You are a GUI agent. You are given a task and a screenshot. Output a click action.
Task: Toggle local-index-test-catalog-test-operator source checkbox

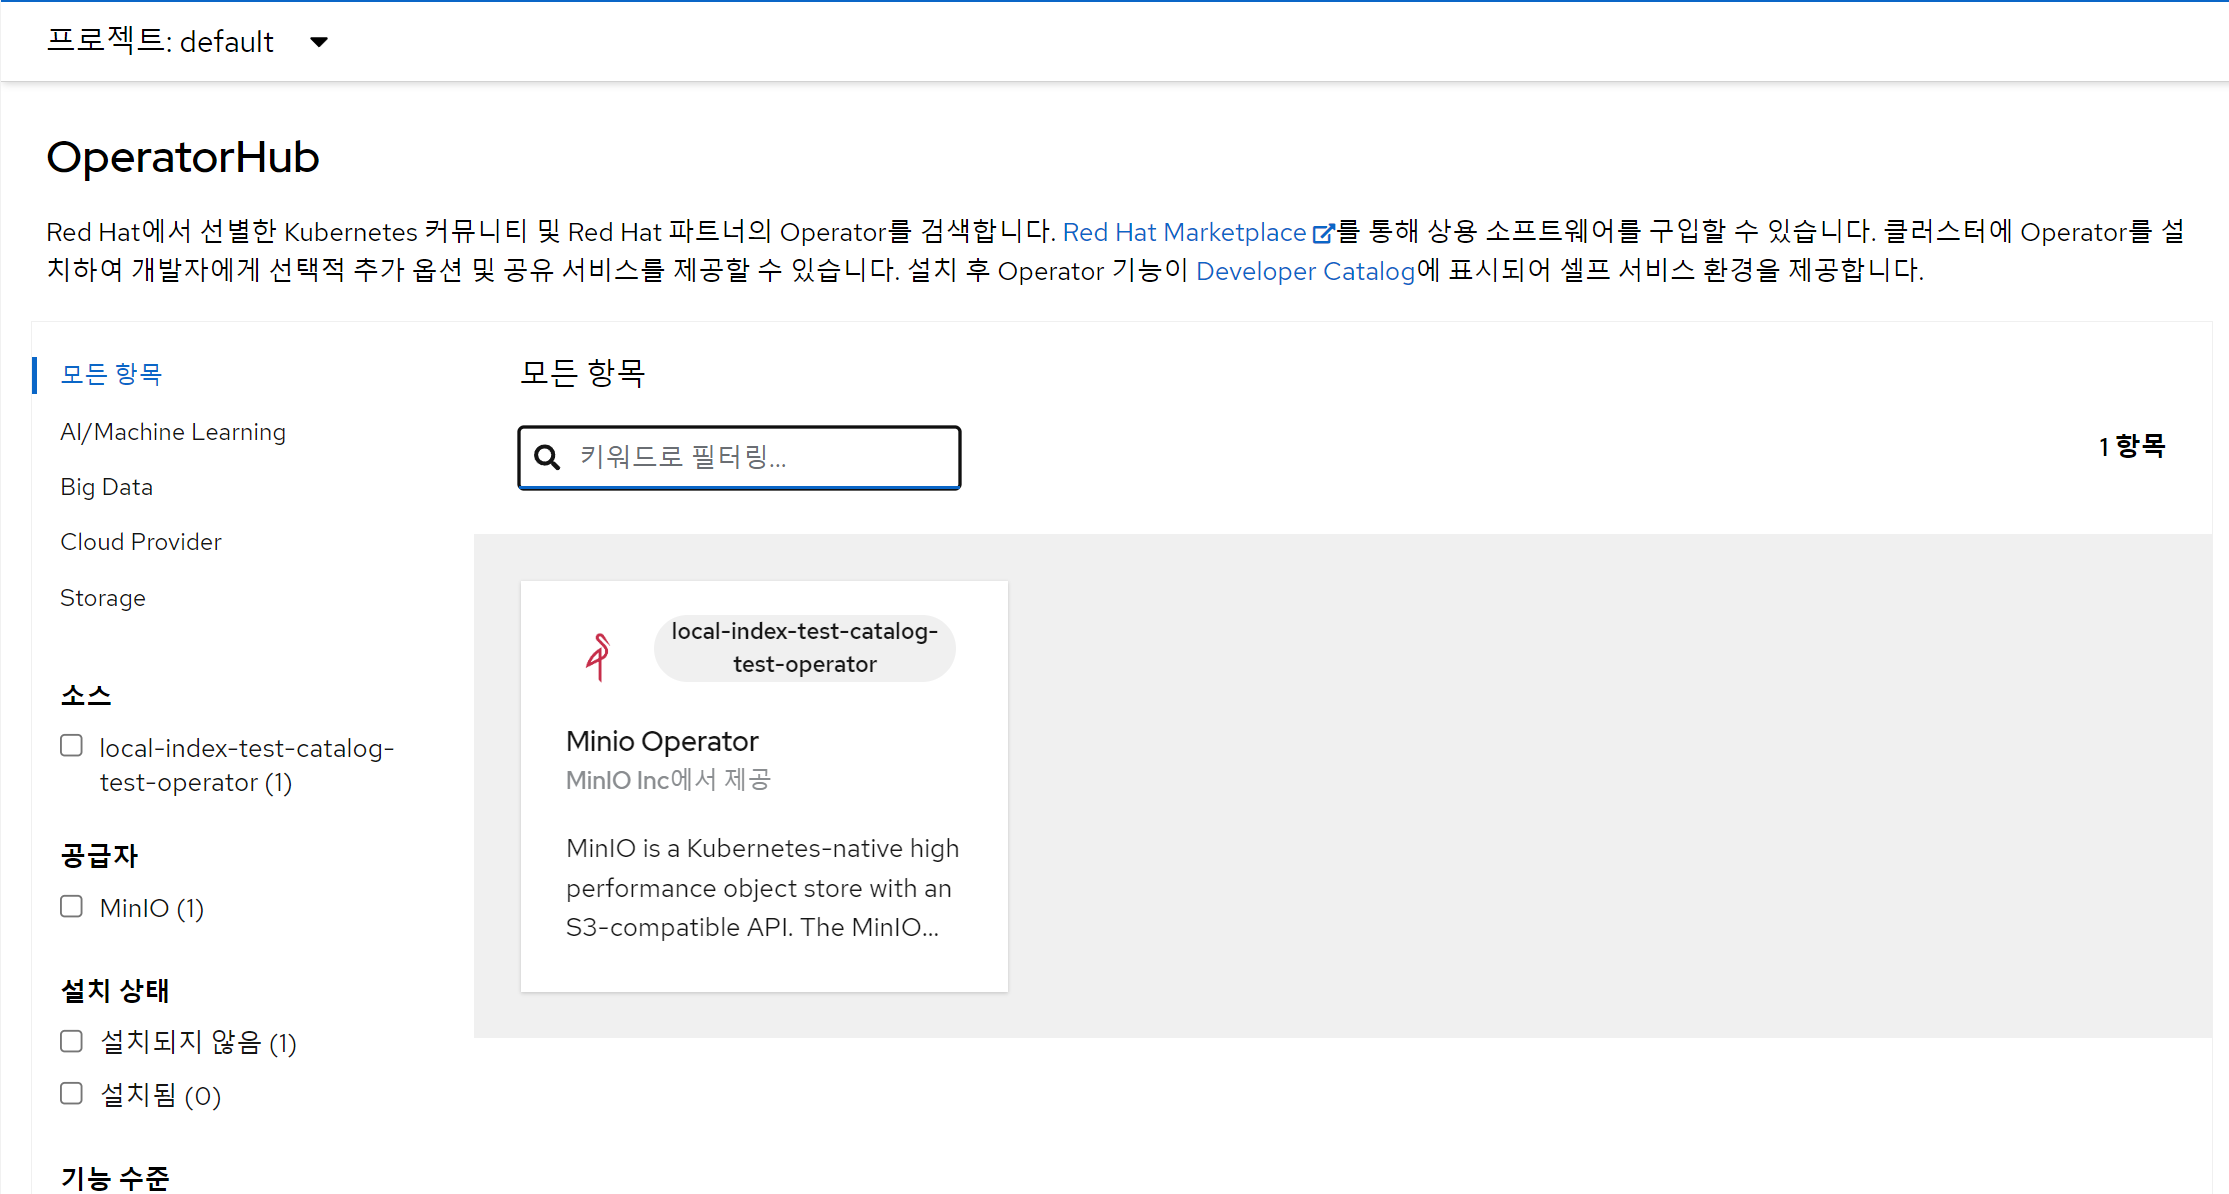[71, 746]
